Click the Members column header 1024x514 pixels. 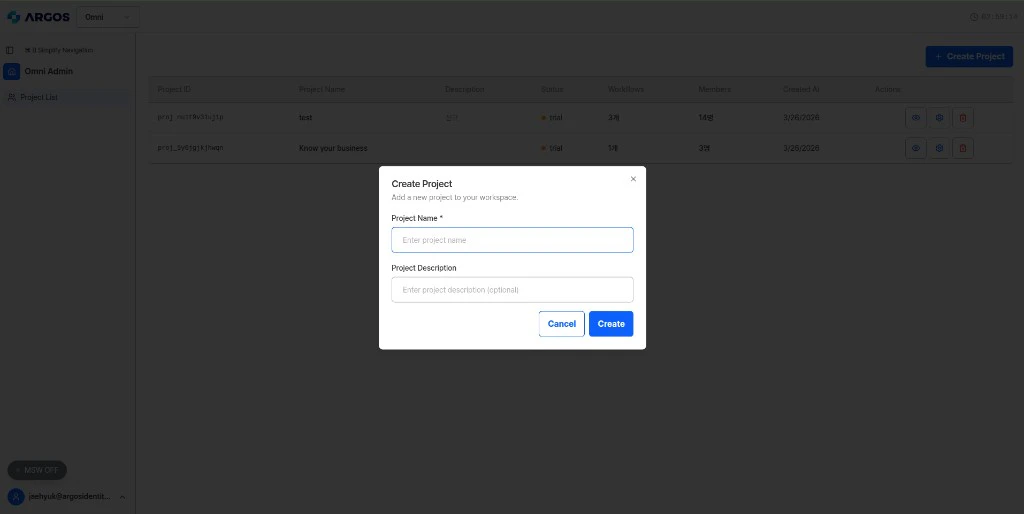click(714, 89)
